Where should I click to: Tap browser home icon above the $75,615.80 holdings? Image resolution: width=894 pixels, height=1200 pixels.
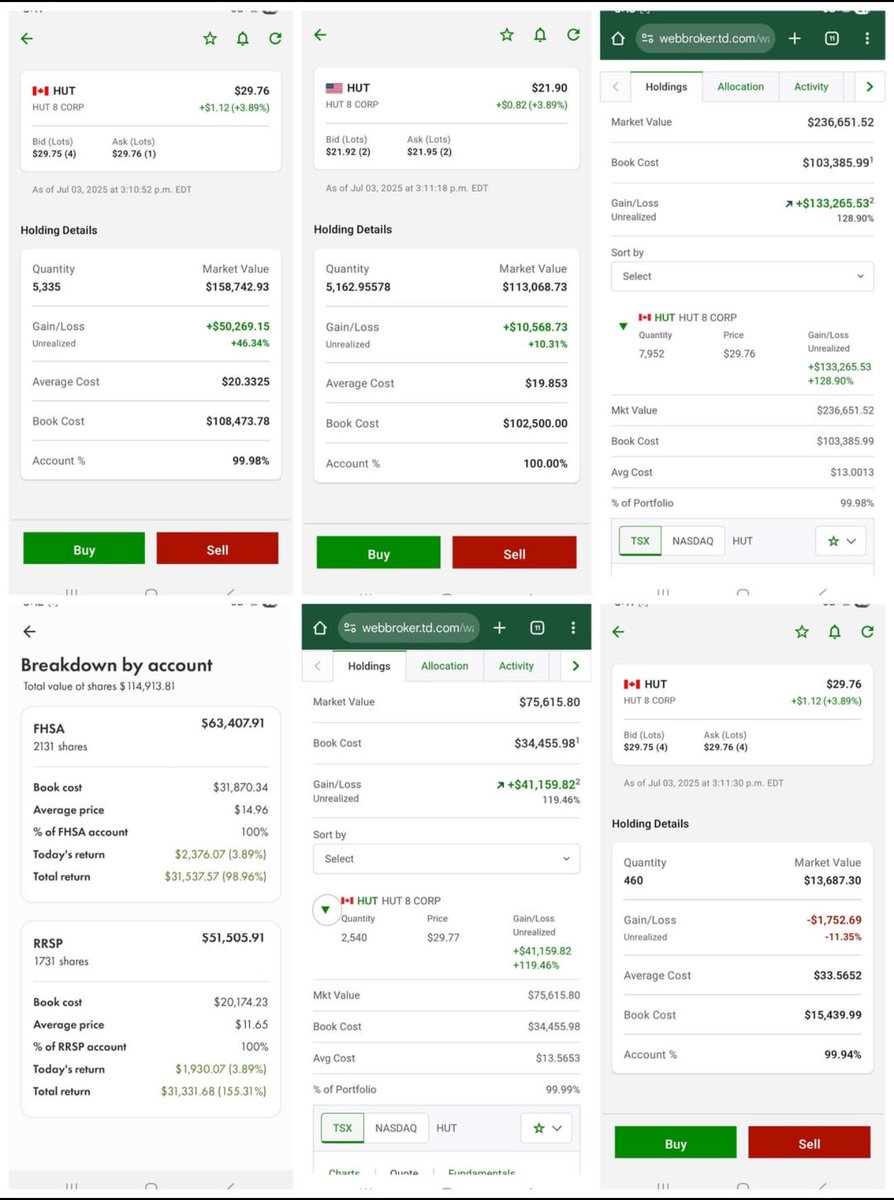point(320,628)
